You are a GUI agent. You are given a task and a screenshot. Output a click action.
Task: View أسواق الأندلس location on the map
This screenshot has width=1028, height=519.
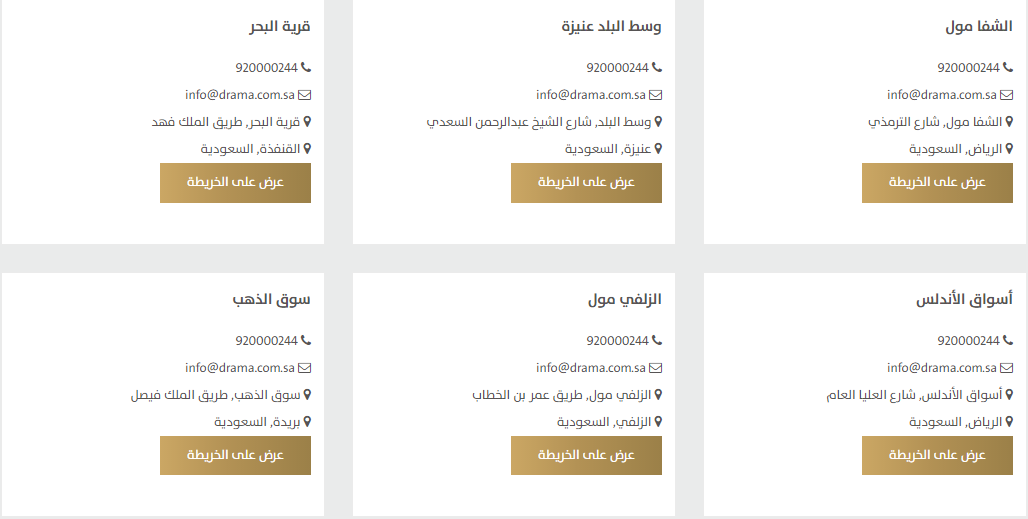[x=937, y=455]
